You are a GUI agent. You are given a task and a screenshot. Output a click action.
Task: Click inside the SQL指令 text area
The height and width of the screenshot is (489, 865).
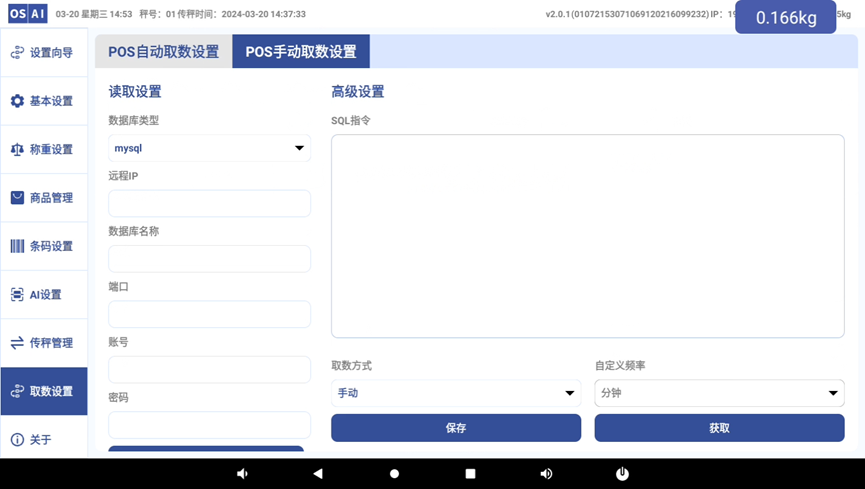click(587, 236)
